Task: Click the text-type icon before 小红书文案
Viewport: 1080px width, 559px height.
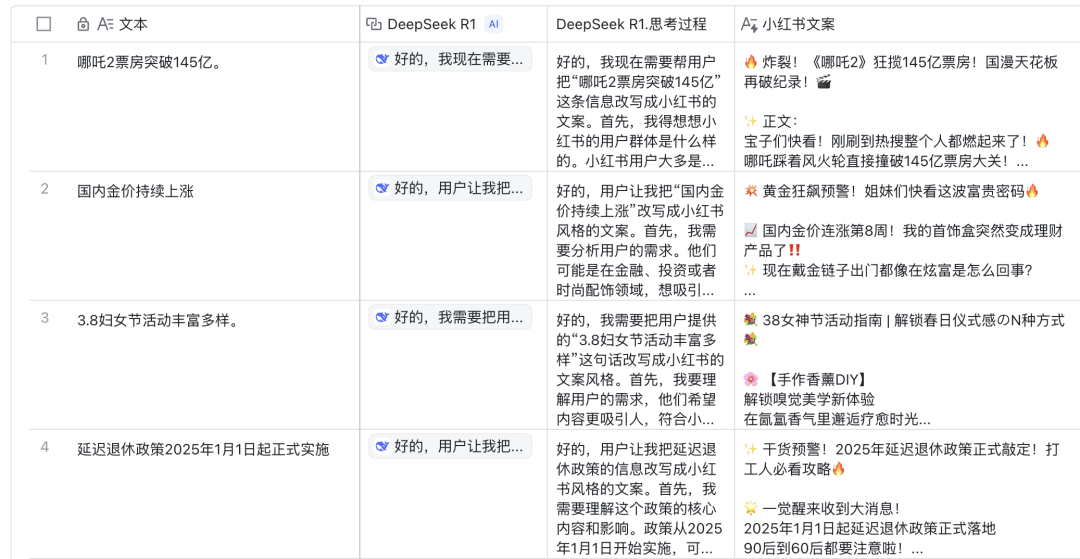Action: click(x=749, y=24)
